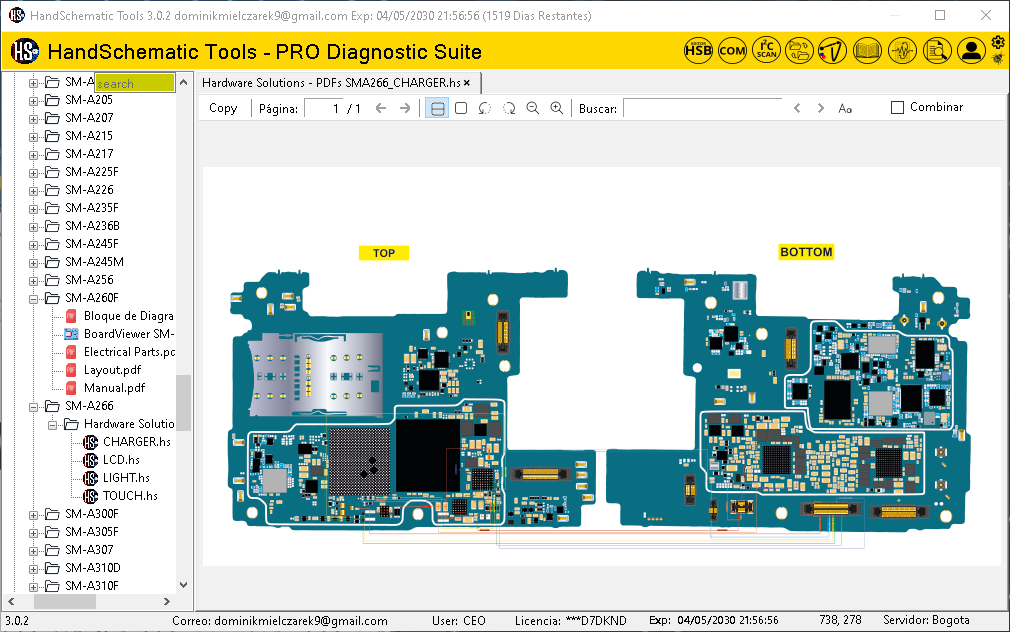
Task: Collapse the SM-A260F folder
Action: click(x=33, y=299)
